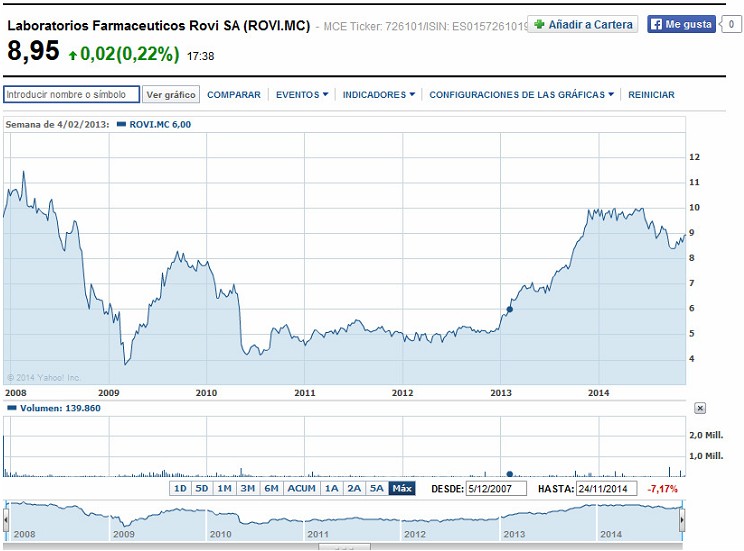Click the data point marker on price line
This screenshot has height=551, width=744.
[x=510, y=309]
